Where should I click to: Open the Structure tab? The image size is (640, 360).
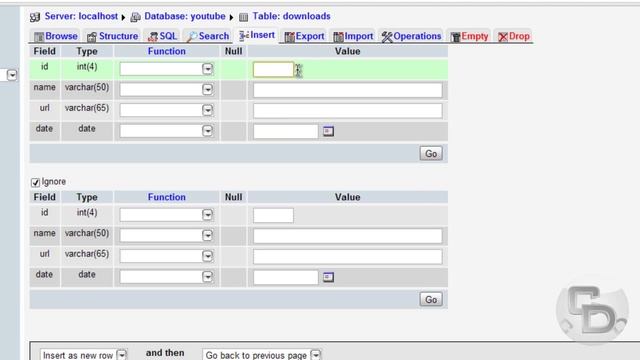tap(113, 36)
